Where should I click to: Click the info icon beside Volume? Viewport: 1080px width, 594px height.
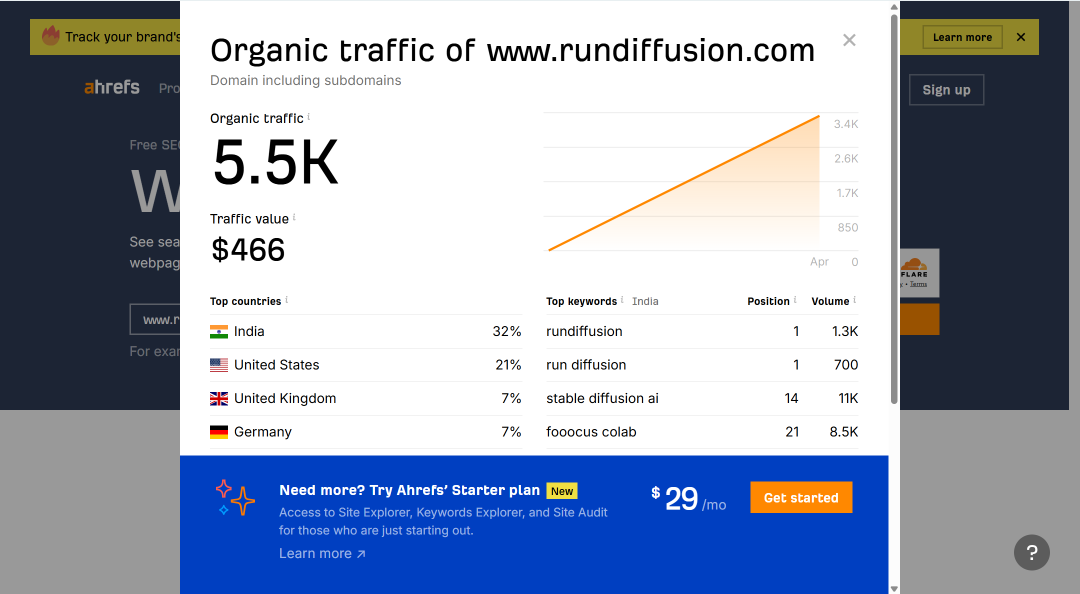855,300
